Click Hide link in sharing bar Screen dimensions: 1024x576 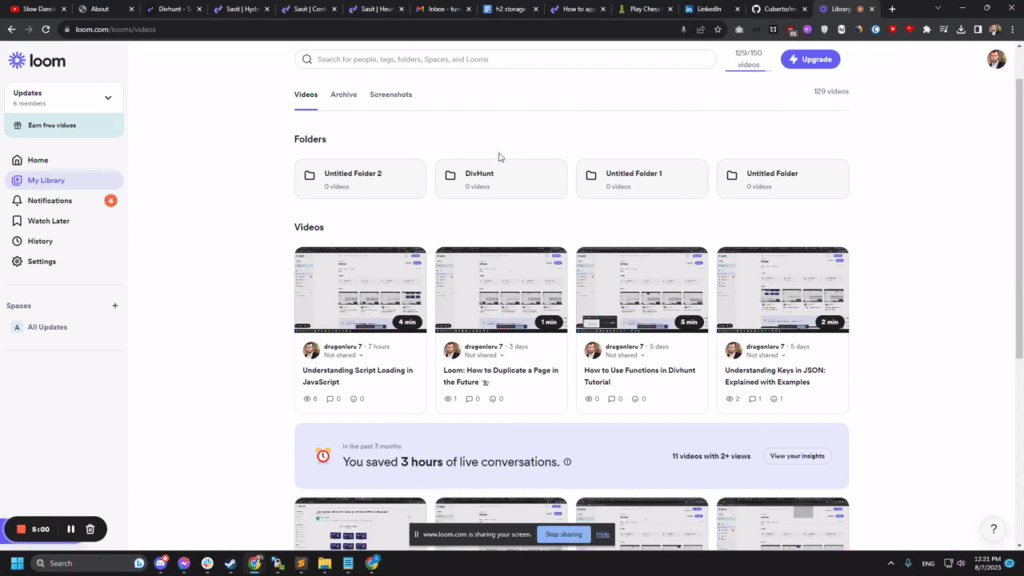[602, 534]
